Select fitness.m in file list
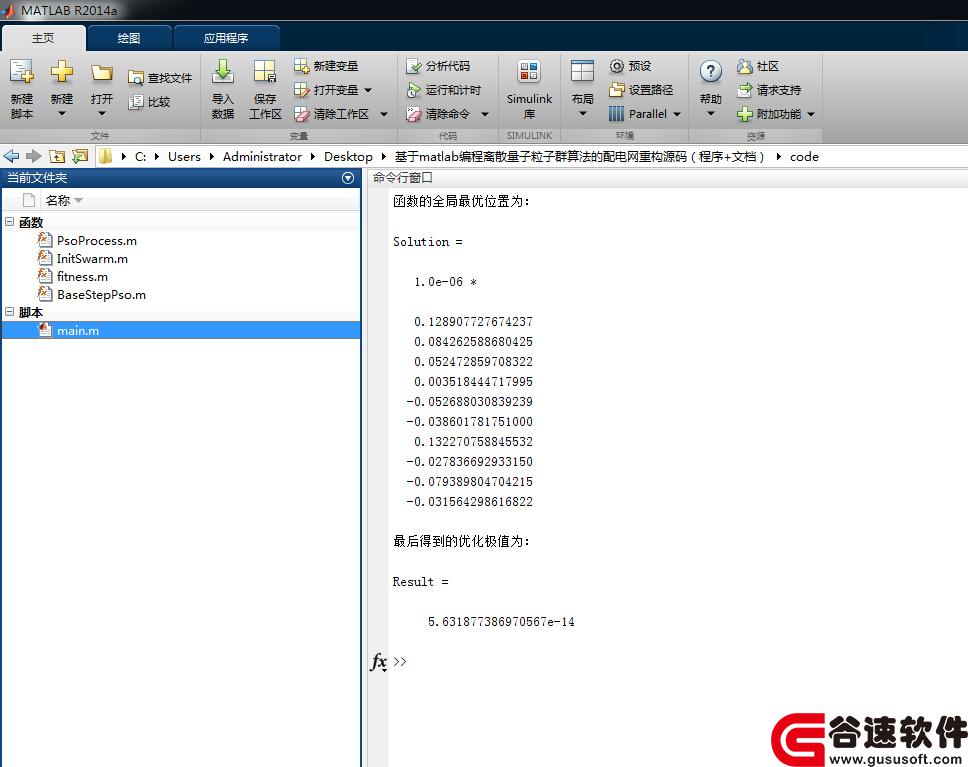 point(82,277)
